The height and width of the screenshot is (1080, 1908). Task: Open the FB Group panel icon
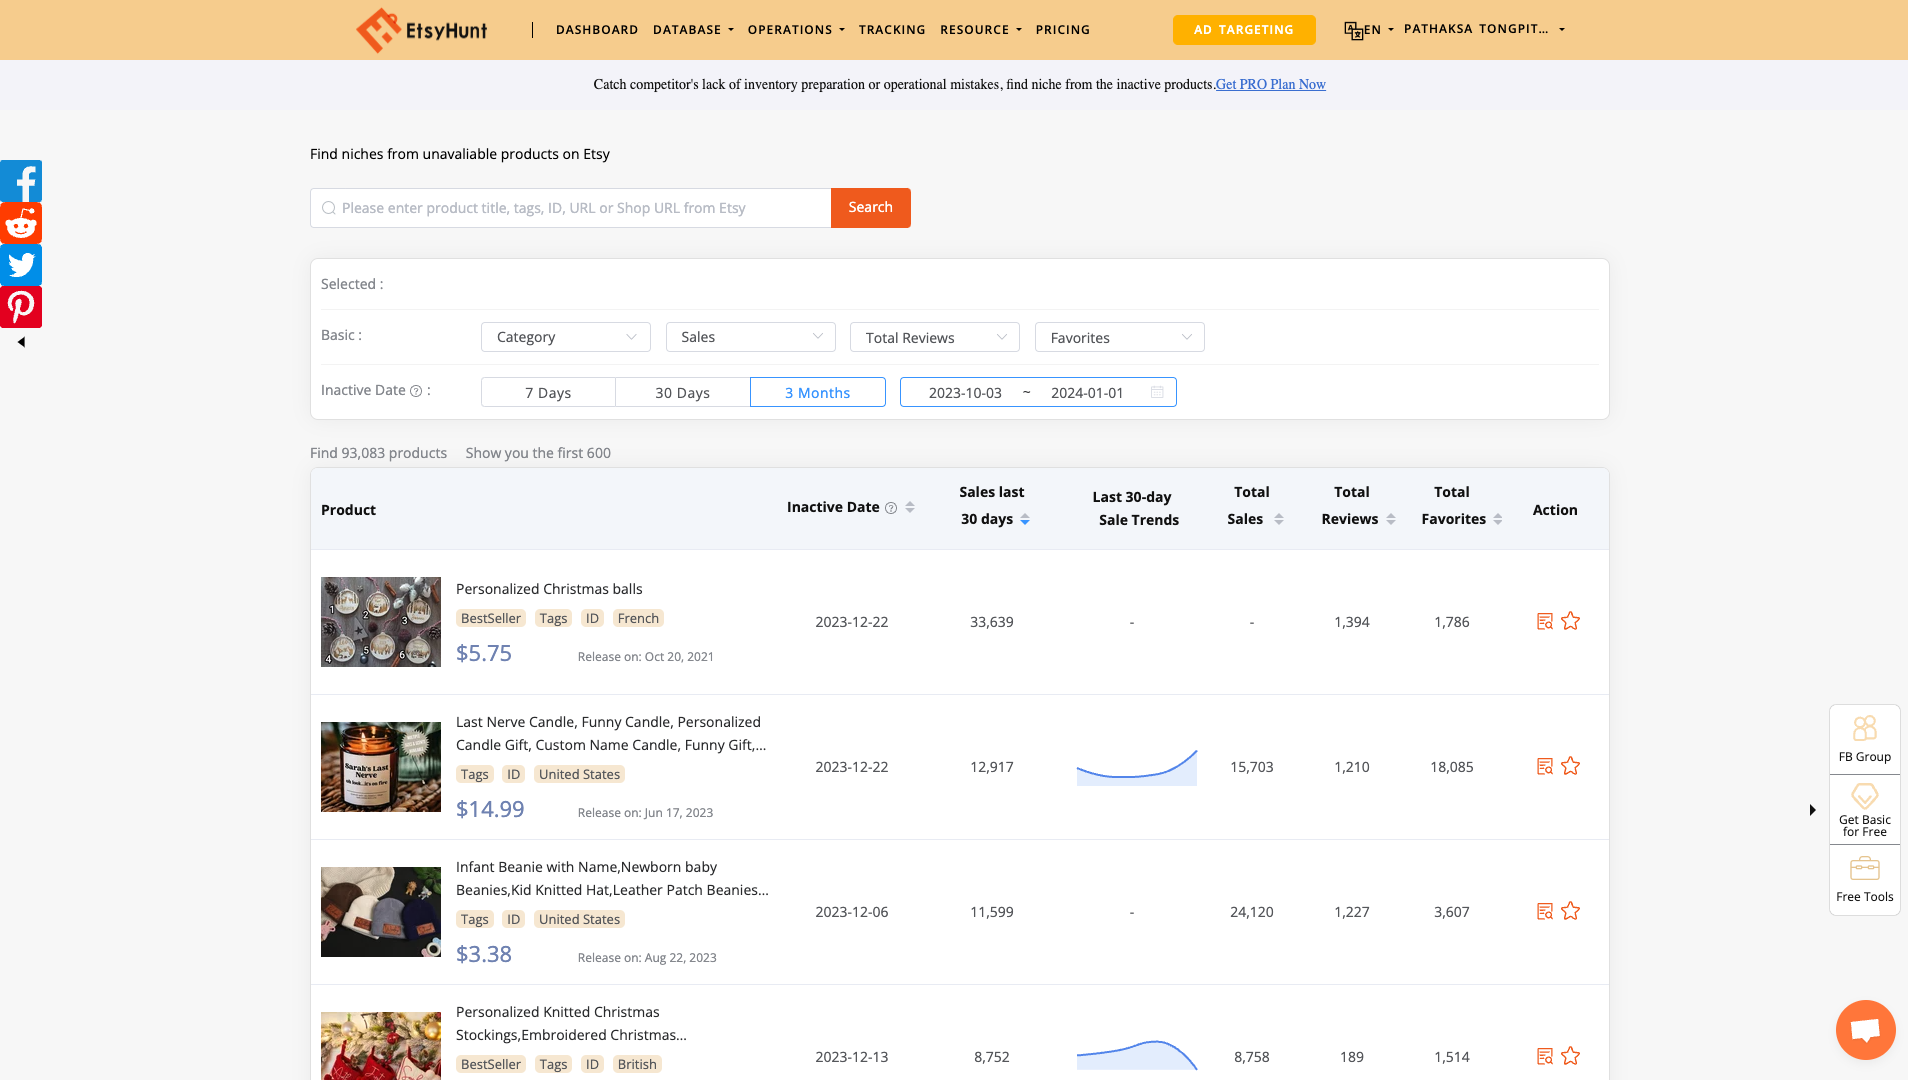tap(1864, 738)
